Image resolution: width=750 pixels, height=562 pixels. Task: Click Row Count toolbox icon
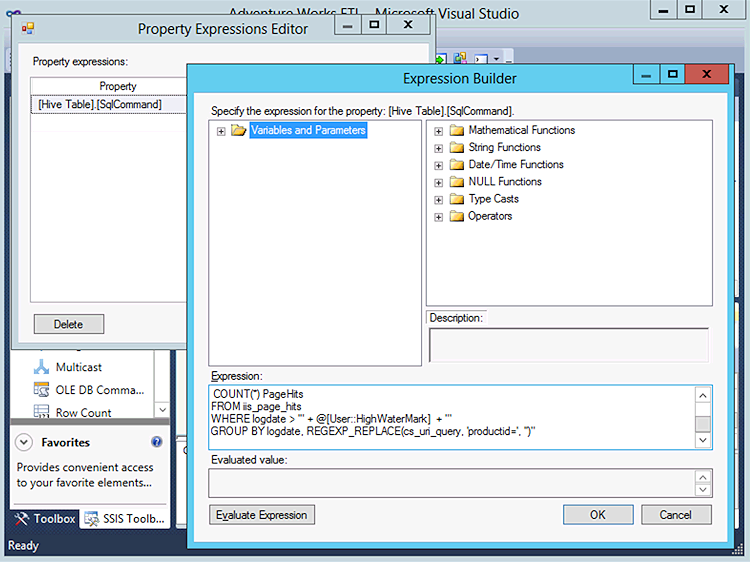click(x=42, y=412)
